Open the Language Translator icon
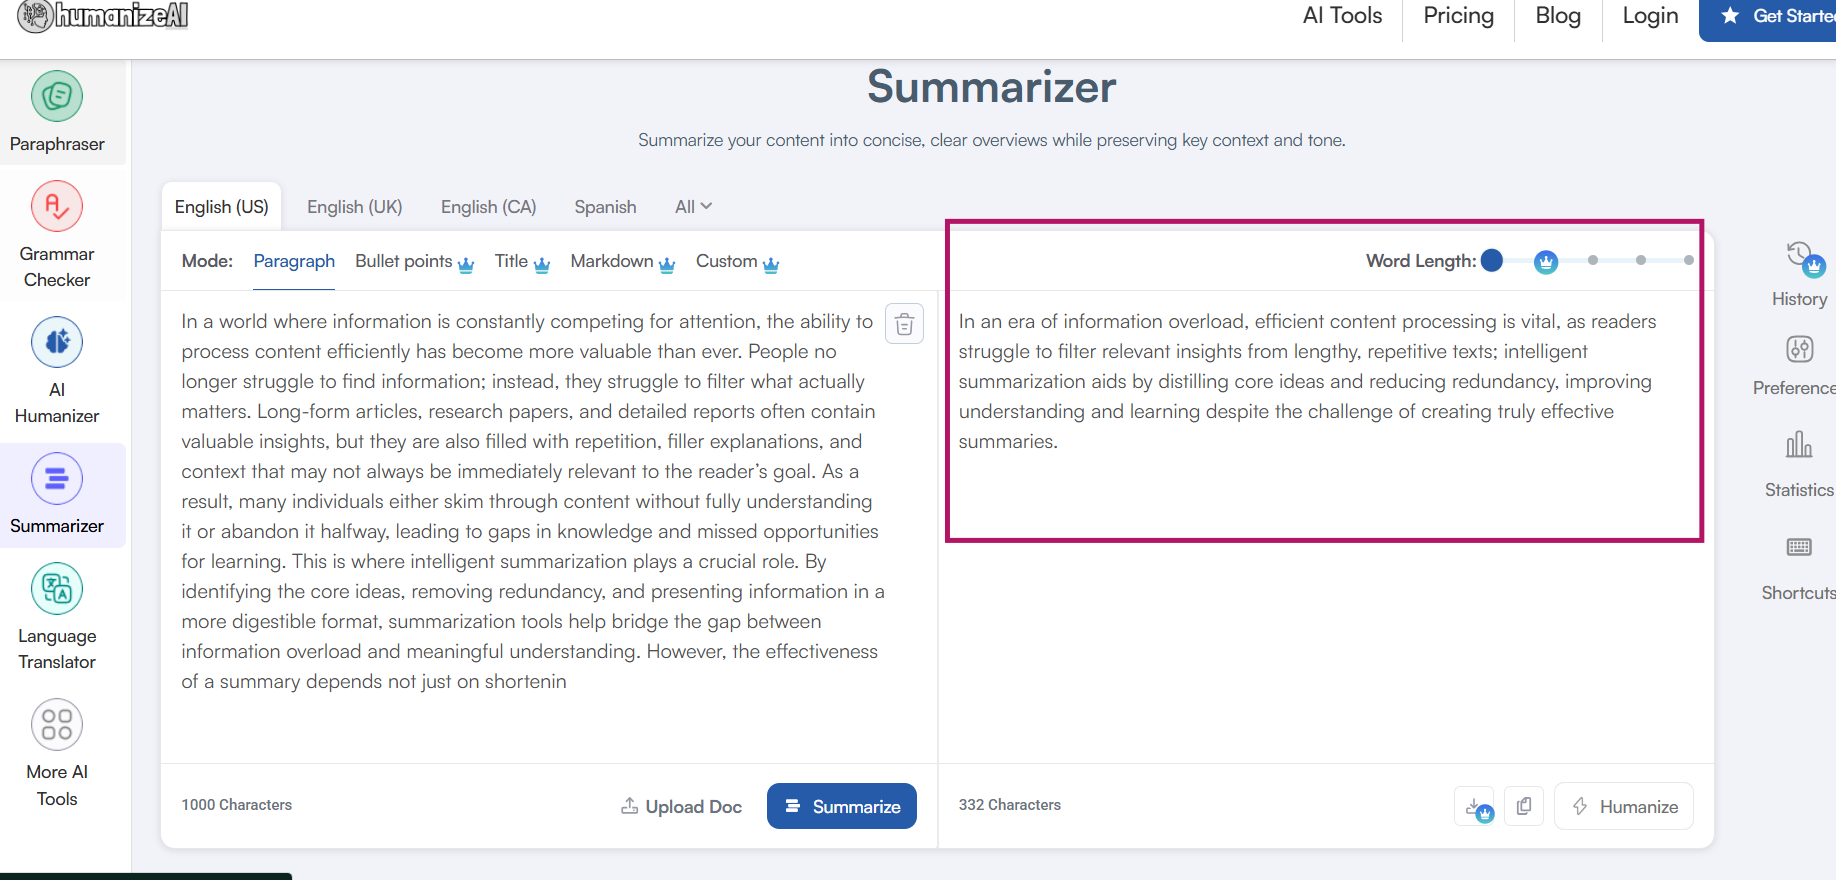1836x880 pixels. click(x=57, y=589)
